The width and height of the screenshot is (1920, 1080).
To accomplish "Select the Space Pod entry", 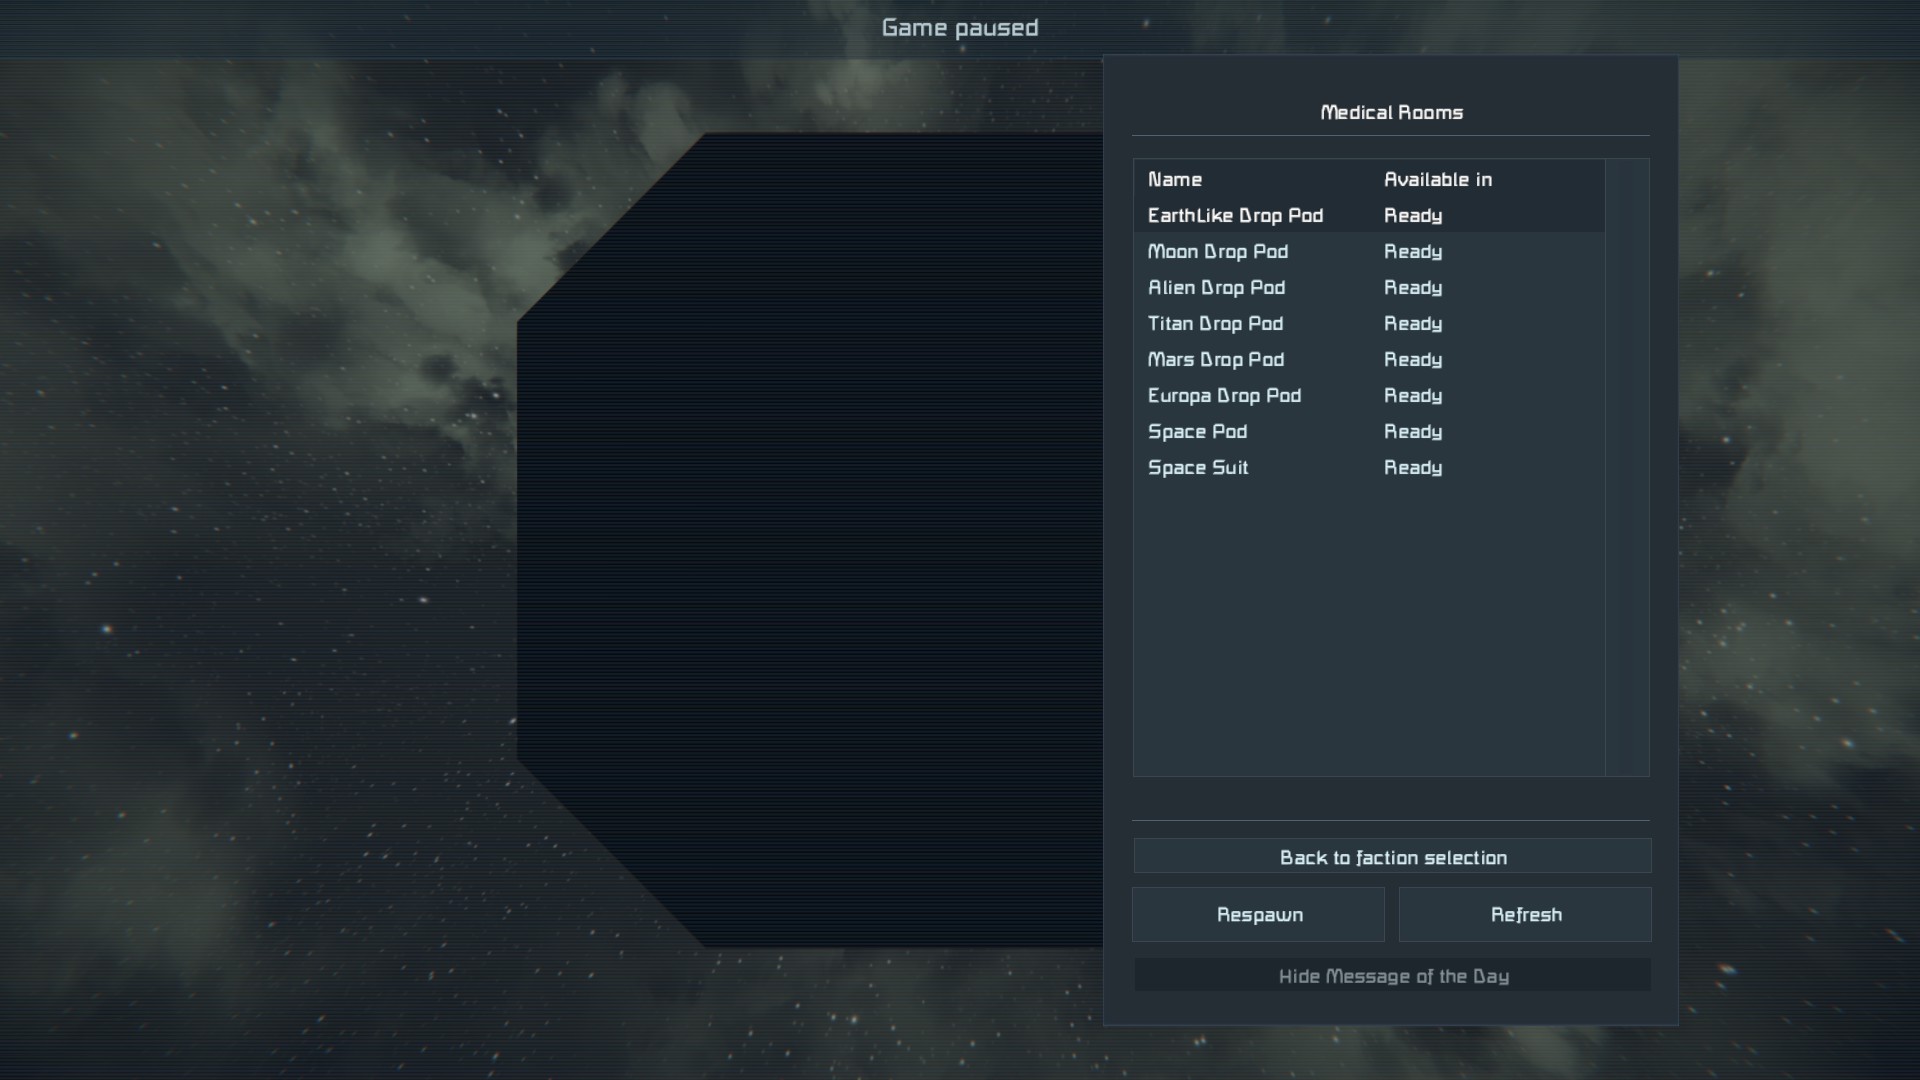I will click(1197, 432).
